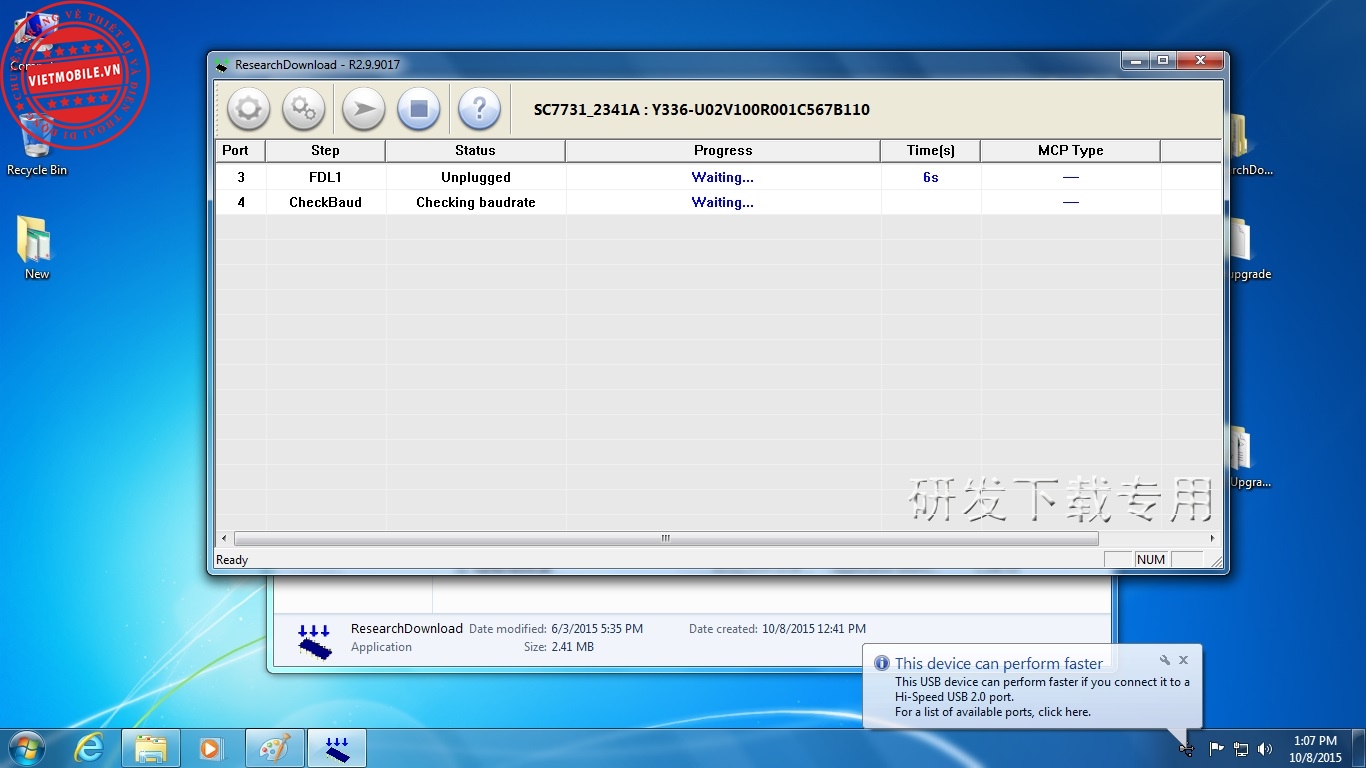This screenshot has height=768, width=1366.
Task: Open Paint from the taskbar
Action: pyautogui.click(x=273, y=748)
